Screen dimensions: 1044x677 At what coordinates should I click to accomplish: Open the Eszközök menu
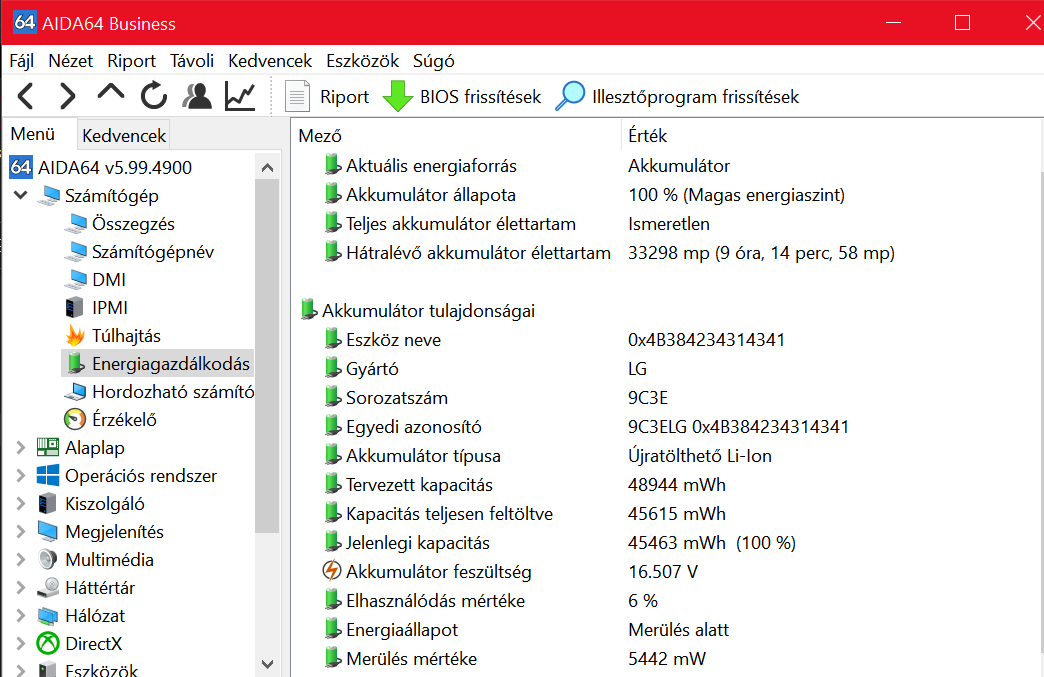click(362, 61)
